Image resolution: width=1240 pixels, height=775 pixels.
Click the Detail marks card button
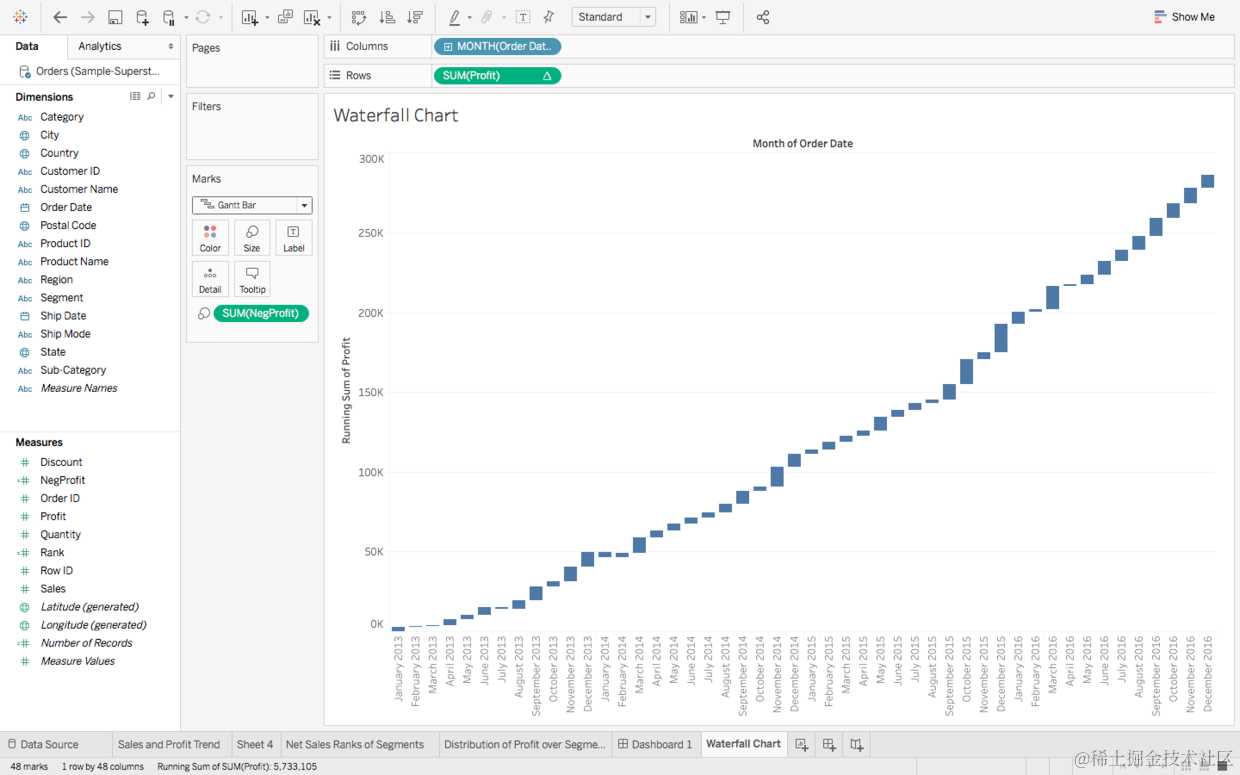(x=210, y=279)
